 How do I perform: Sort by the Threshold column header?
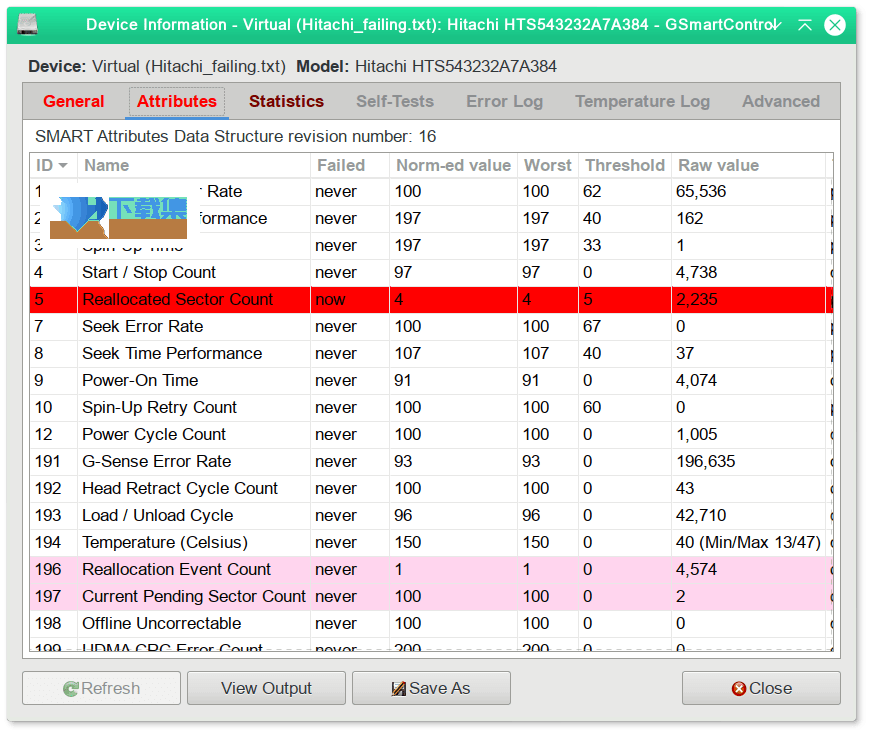[625, 166]
